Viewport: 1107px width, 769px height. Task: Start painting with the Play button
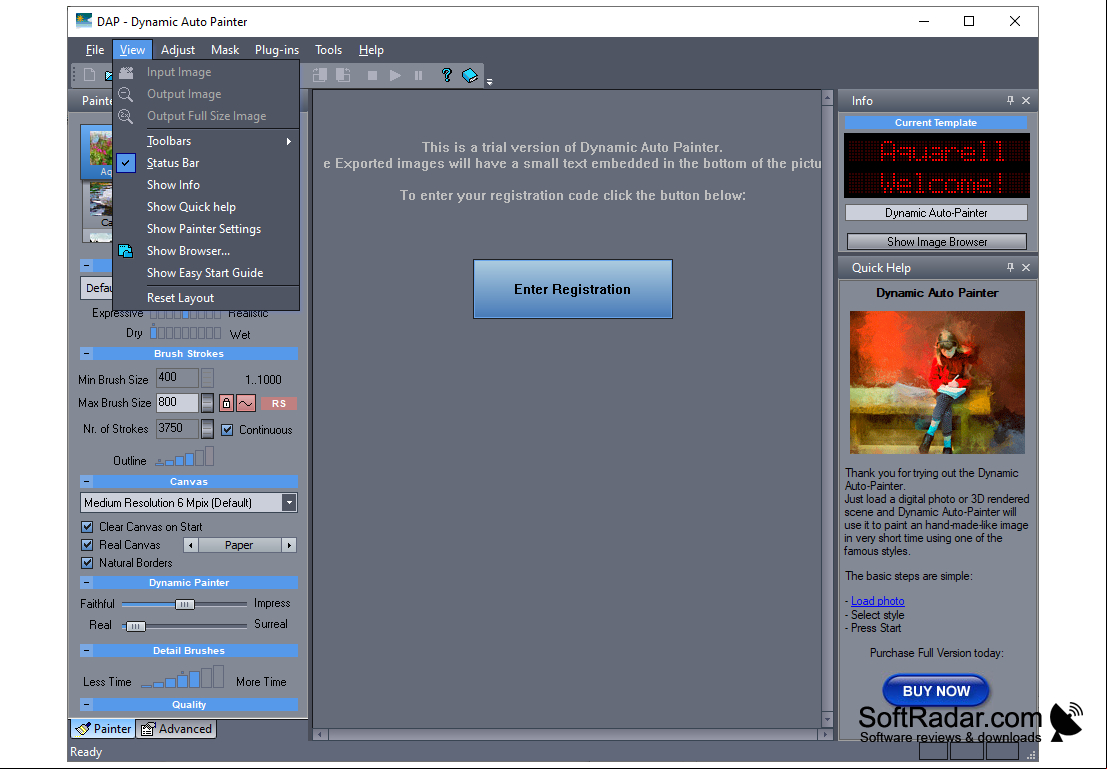click(x=395, y=75)
